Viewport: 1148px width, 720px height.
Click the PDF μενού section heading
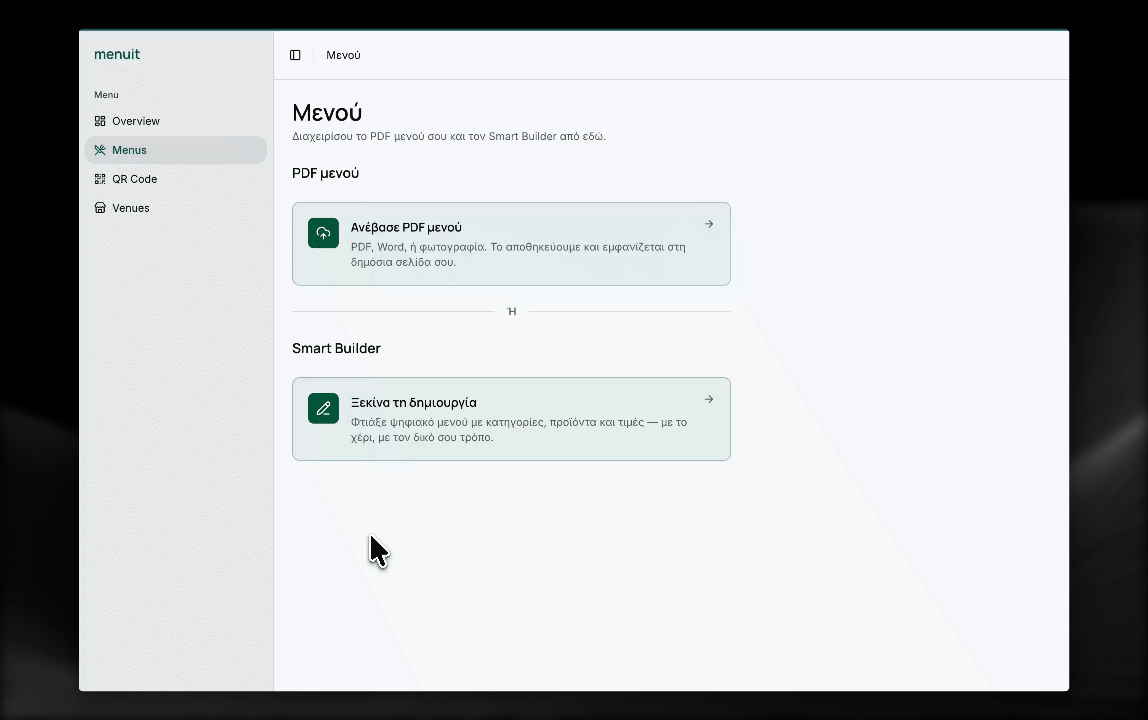(326, 174)
